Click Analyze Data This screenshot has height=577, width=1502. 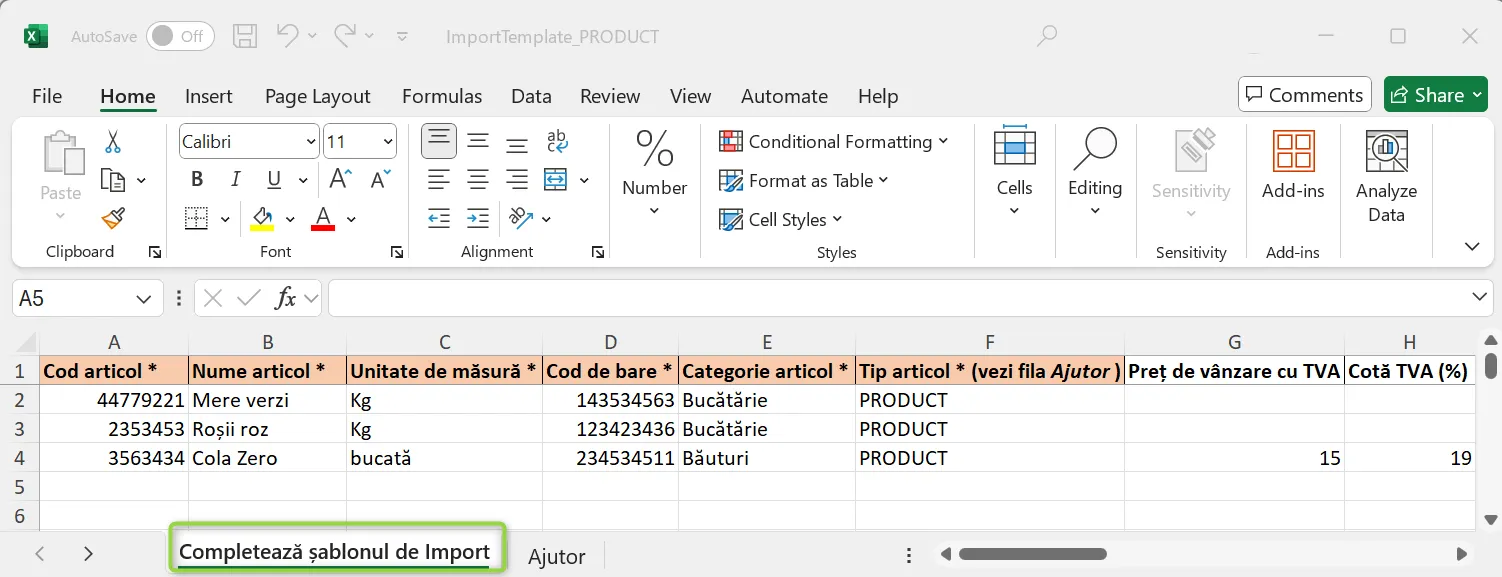(x=1386, y=178)
